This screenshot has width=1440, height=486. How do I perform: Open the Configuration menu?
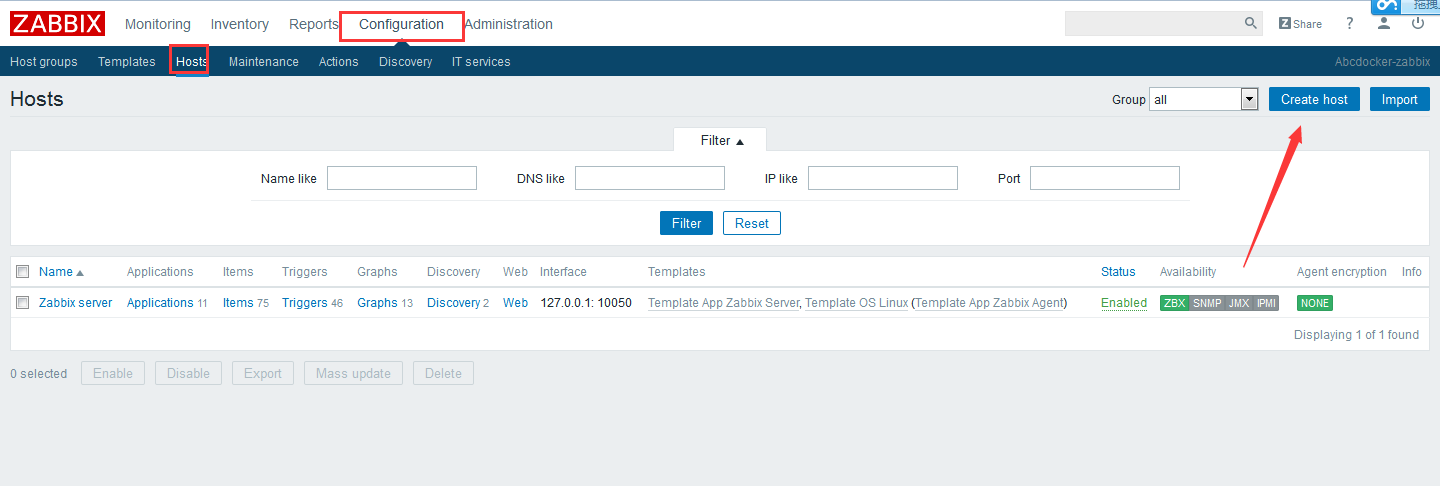(401, 24)
